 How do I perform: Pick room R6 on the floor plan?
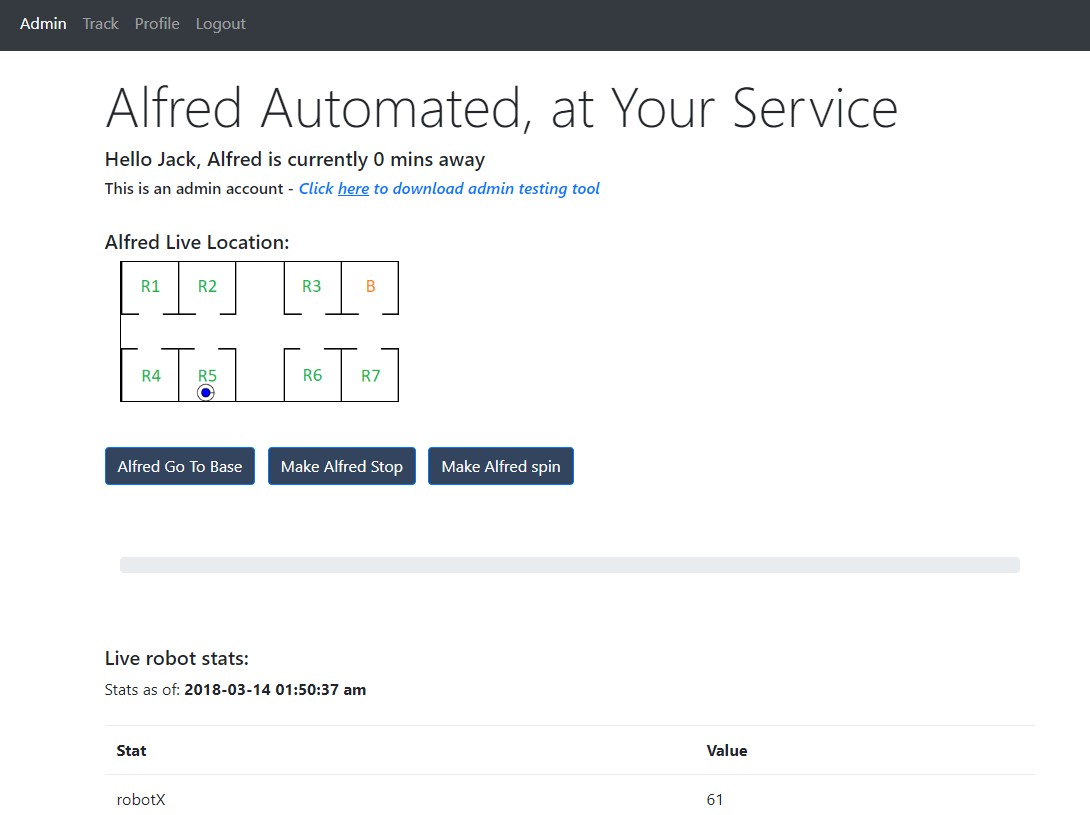point(312,375)
